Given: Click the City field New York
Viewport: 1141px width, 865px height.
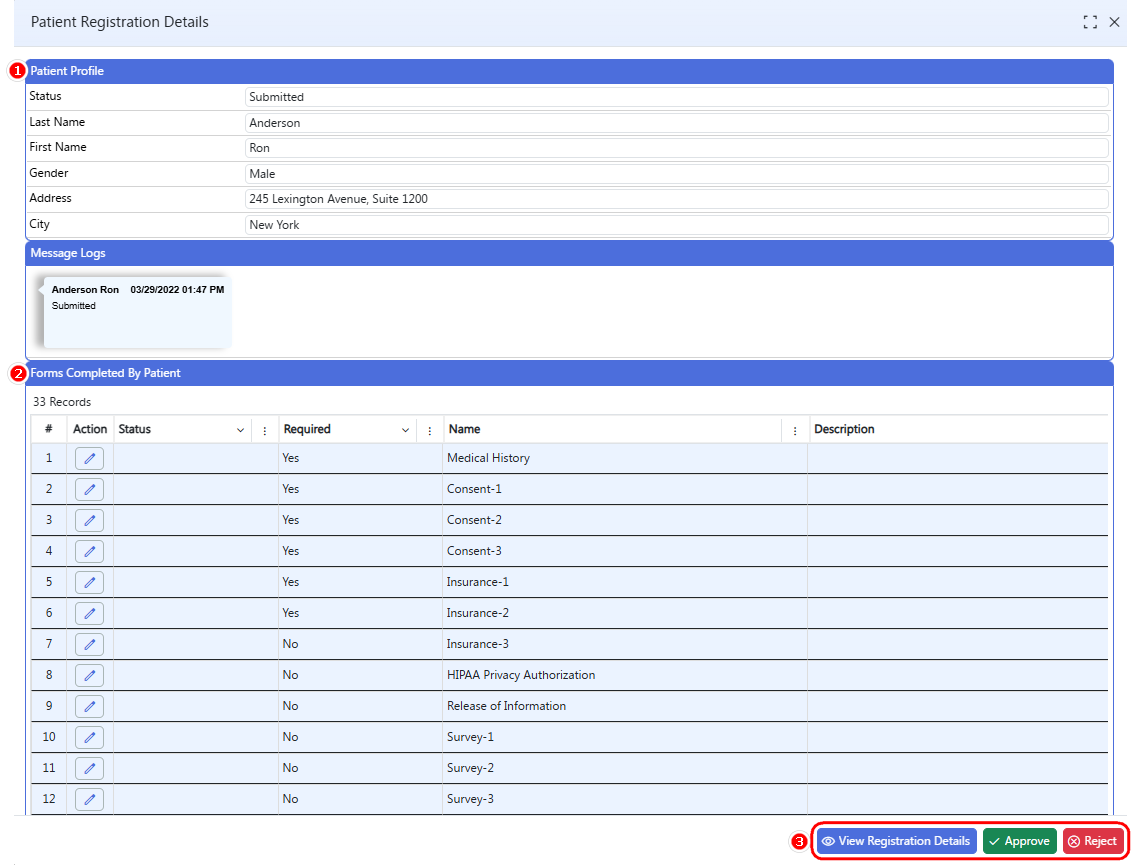Looking at the screenshot, I should click(x=677, y=225).
